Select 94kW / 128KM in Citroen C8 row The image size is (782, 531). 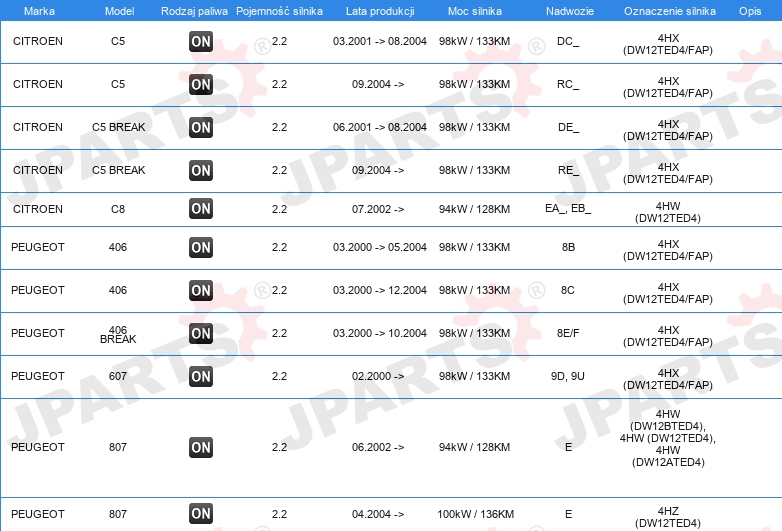pyautogui.click(x=474, y=209)
